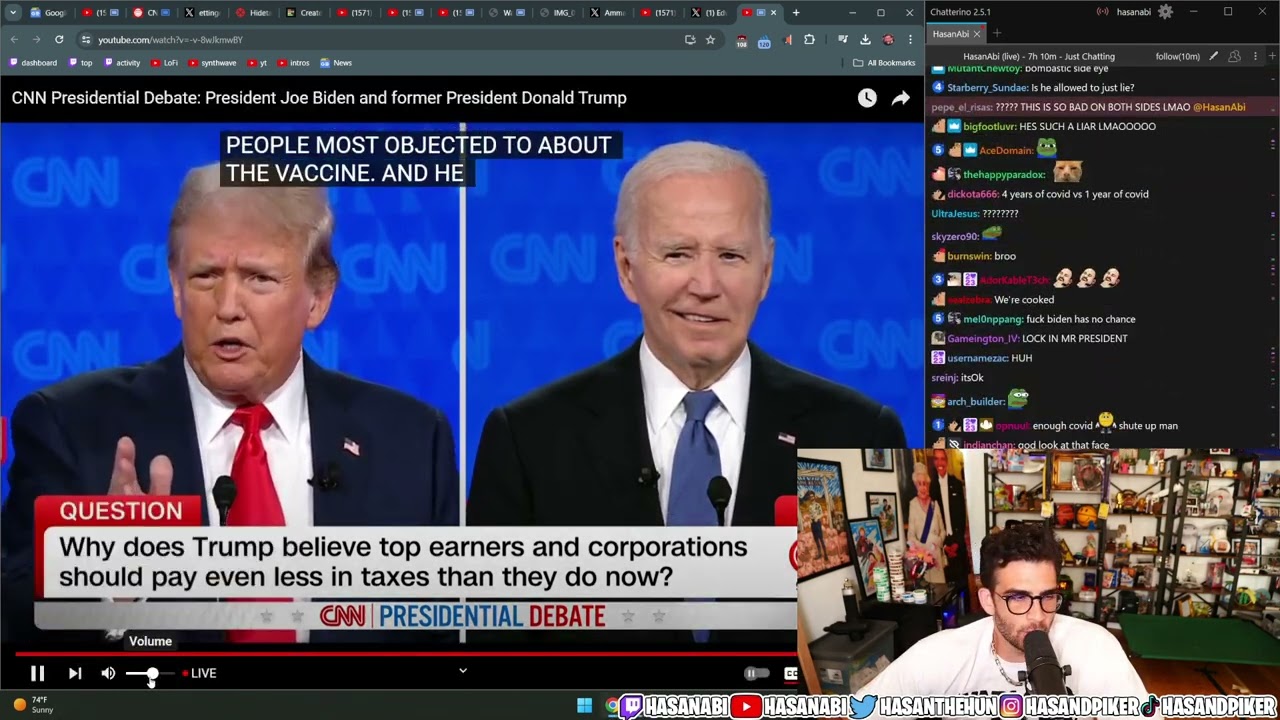Open media controls icon in Chrome toolbar
Screen dimensions: 1280x720
click(843, 39)
